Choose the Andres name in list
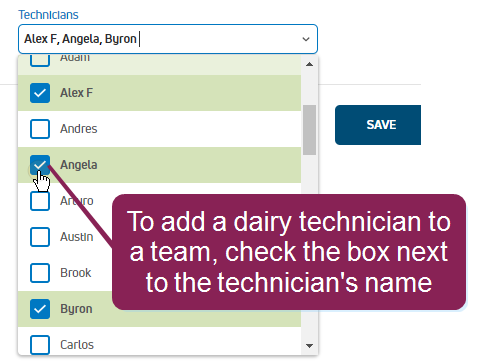483x361 pixels. click(x=79, y=129)
